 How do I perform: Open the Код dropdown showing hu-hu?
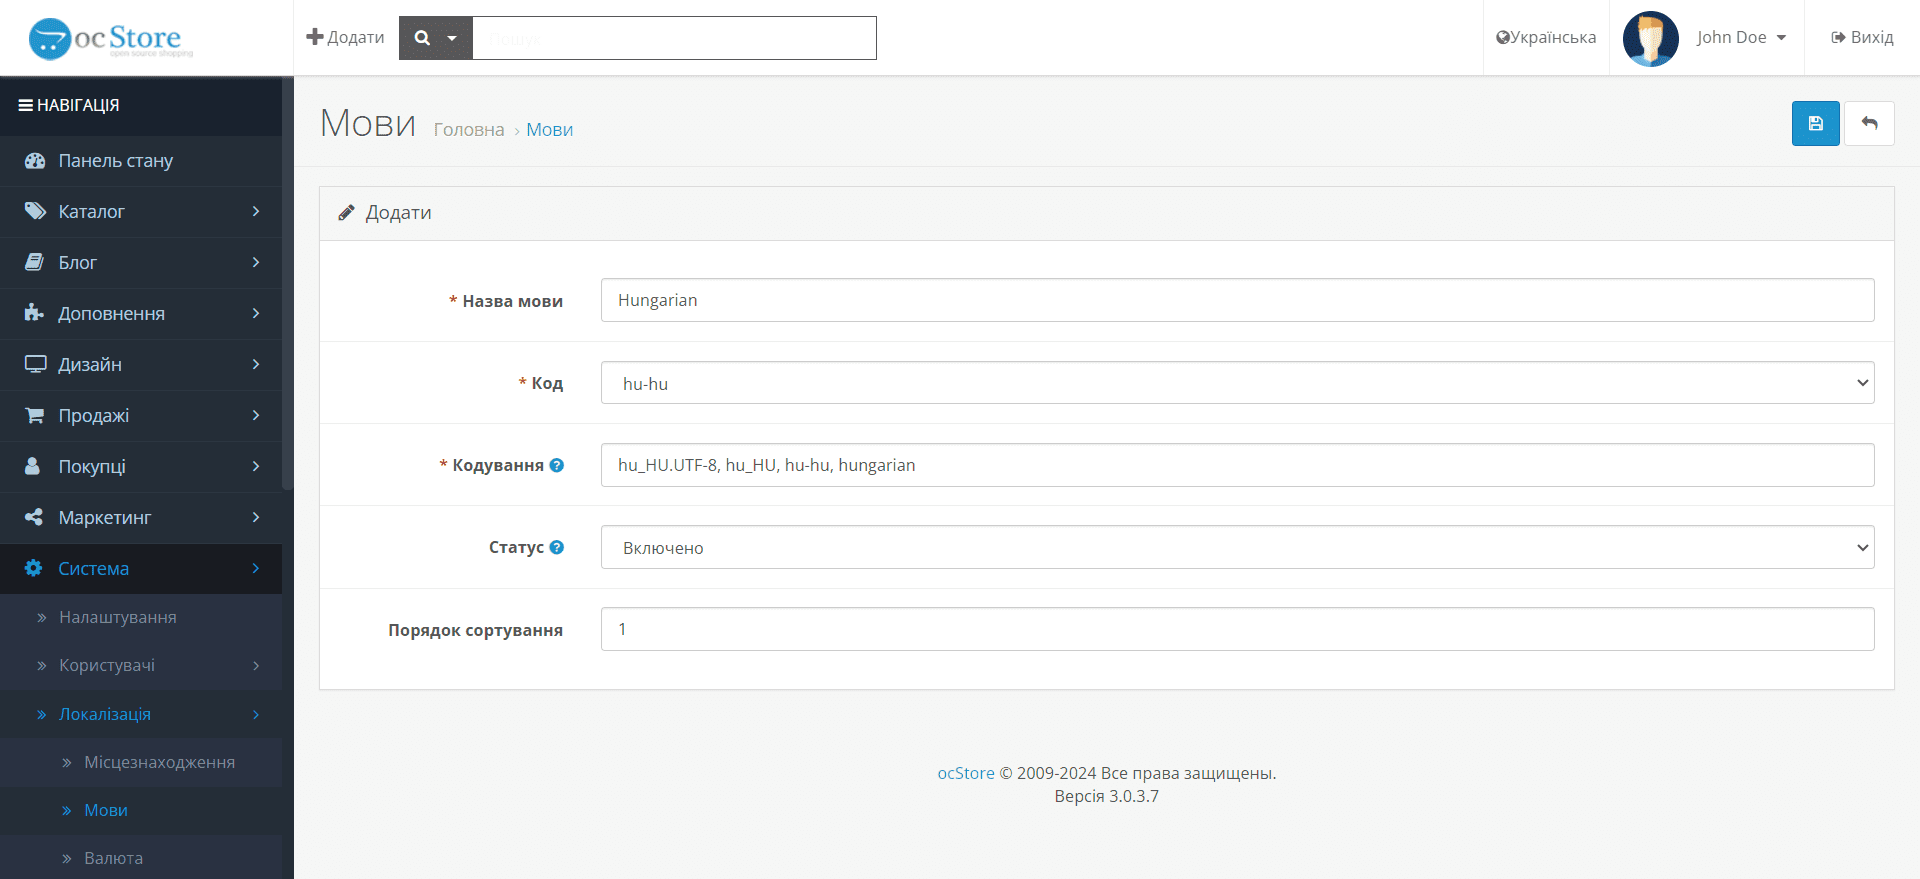pyautogui.click(x=1237, y=383)
